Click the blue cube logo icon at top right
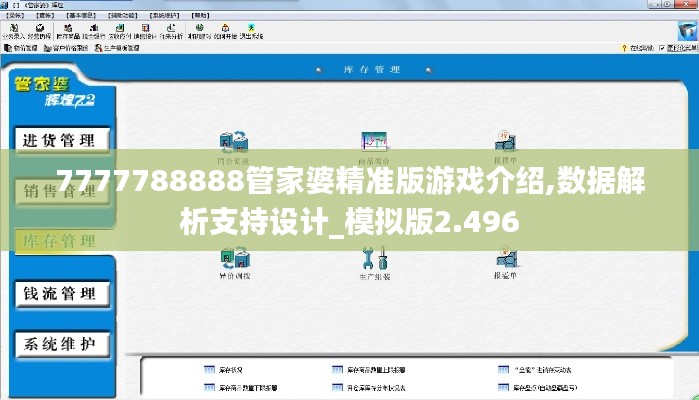The width and height of the screenshot is (699, 400). [x=687, y=31]
